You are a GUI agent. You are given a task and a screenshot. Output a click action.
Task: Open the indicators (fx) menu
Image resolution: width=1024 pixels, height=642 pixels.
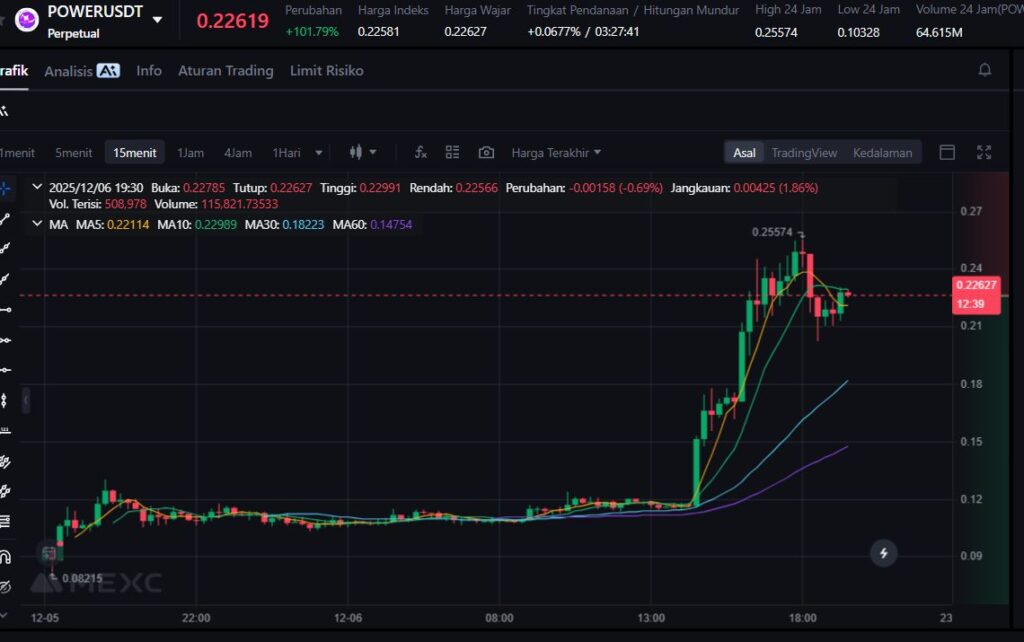[421, 153]
